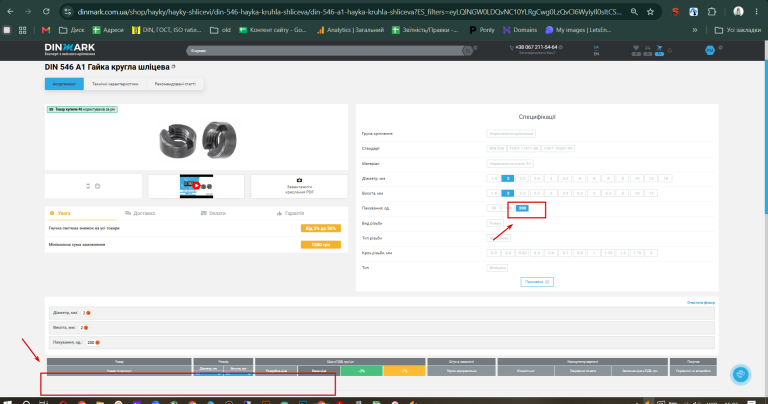The width and height of the screenshot is (768, 404).
Task: Open the notifications bell icon
Action: click(670, 50)
